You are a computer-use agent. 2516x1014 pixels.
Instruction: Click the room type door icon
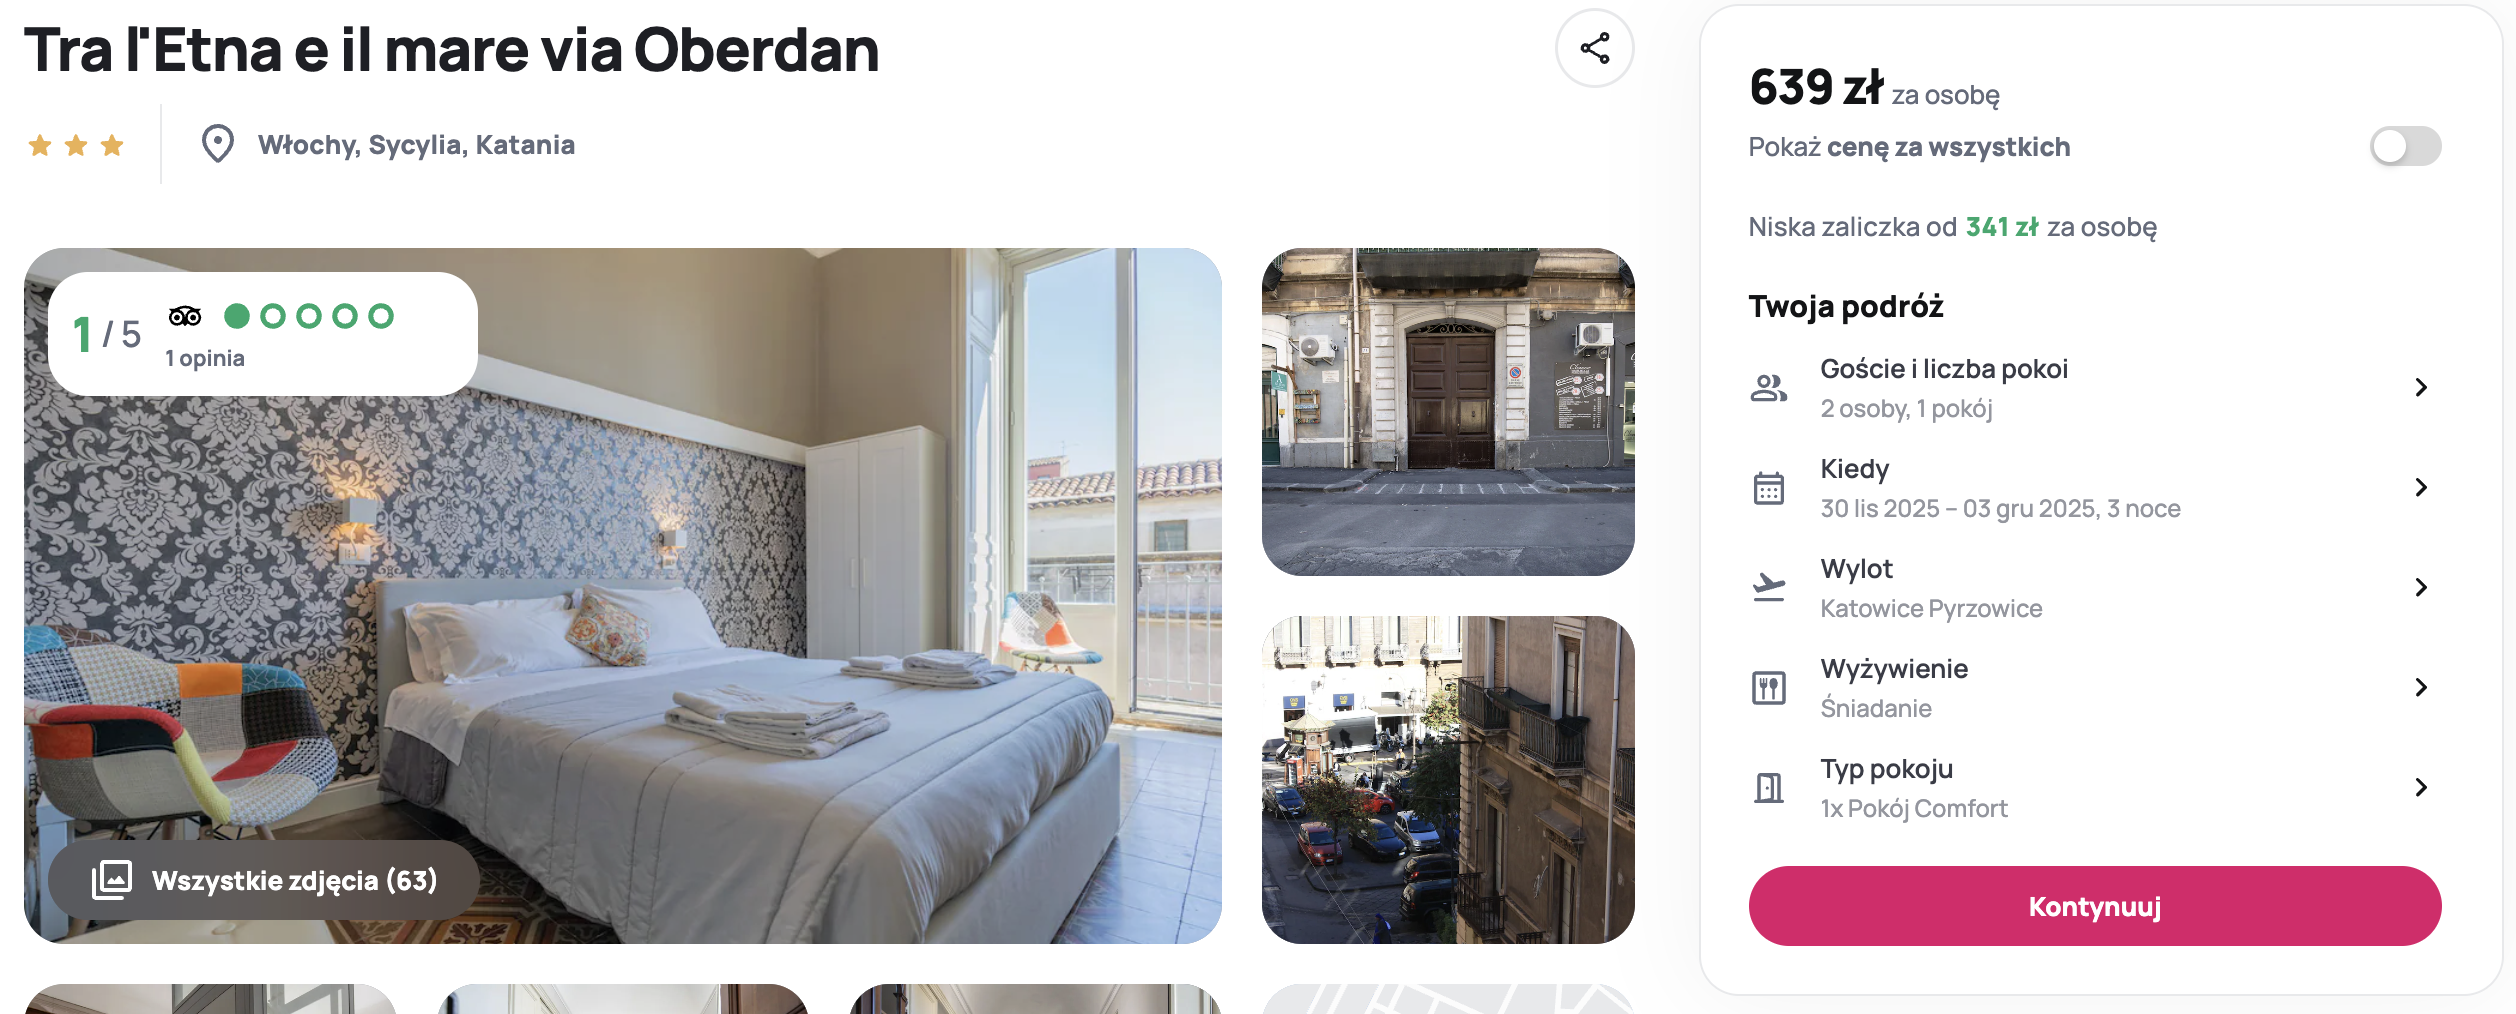1768,788
